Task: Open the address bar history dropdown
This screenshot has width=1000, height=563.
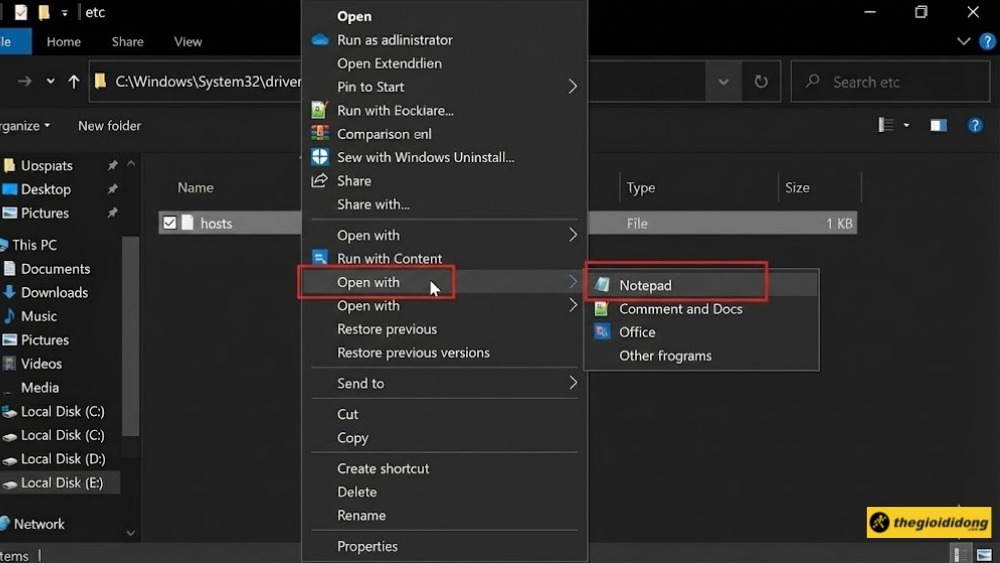Action: (x=723, y=82)
